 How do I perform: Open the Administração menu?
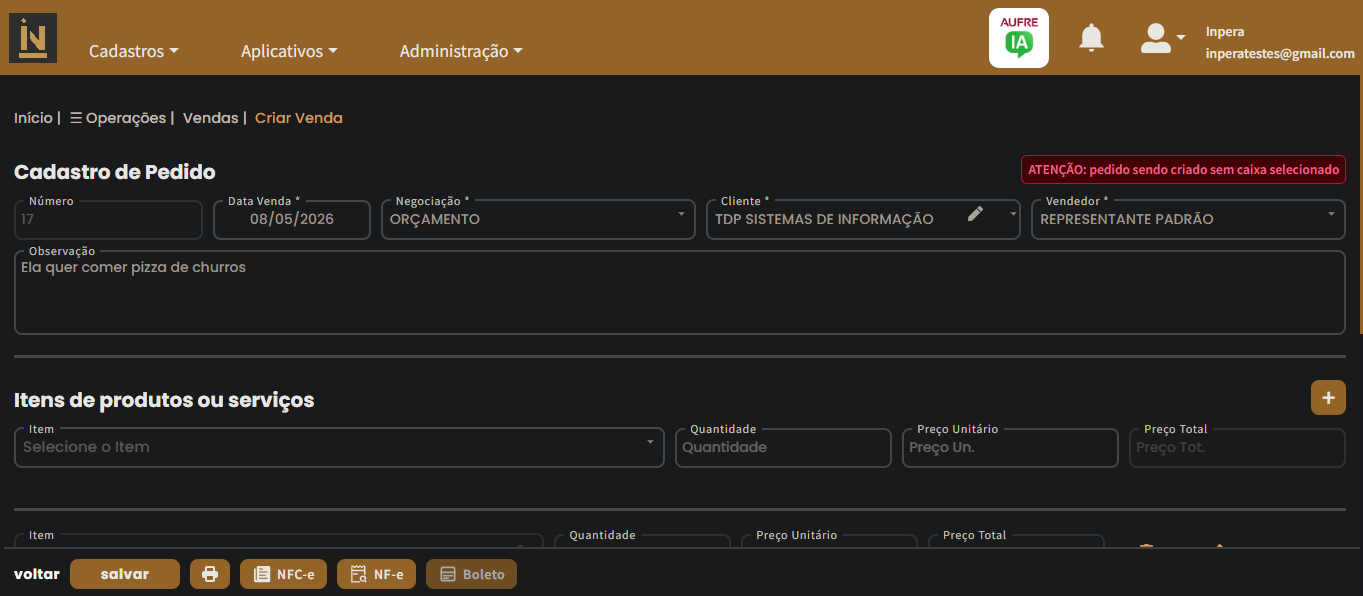(461, 51)
